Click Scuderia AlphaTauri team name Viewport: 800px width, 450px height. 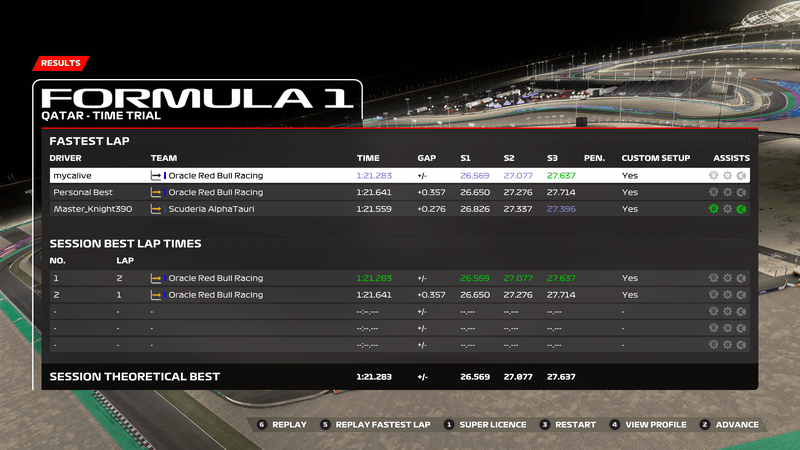tap(211, 209)
